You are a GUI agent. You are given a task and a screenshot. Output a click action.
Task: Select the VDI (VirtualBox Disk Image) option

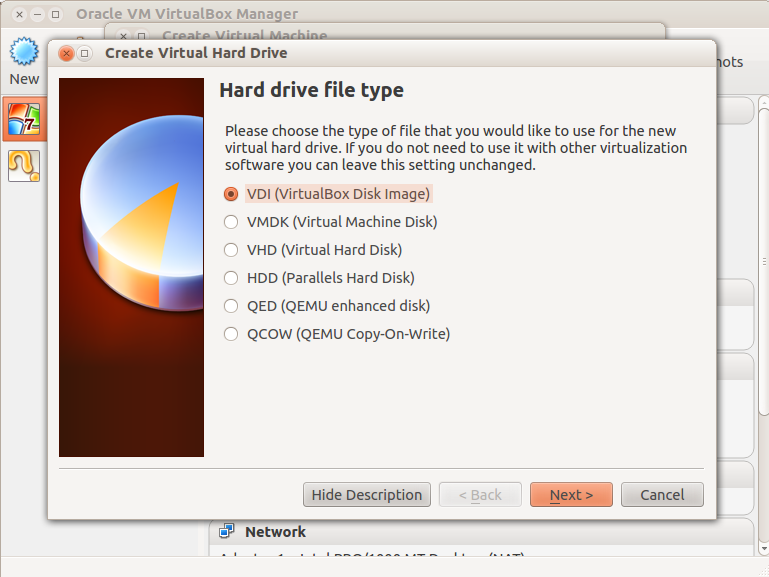[x=327, y=194]
